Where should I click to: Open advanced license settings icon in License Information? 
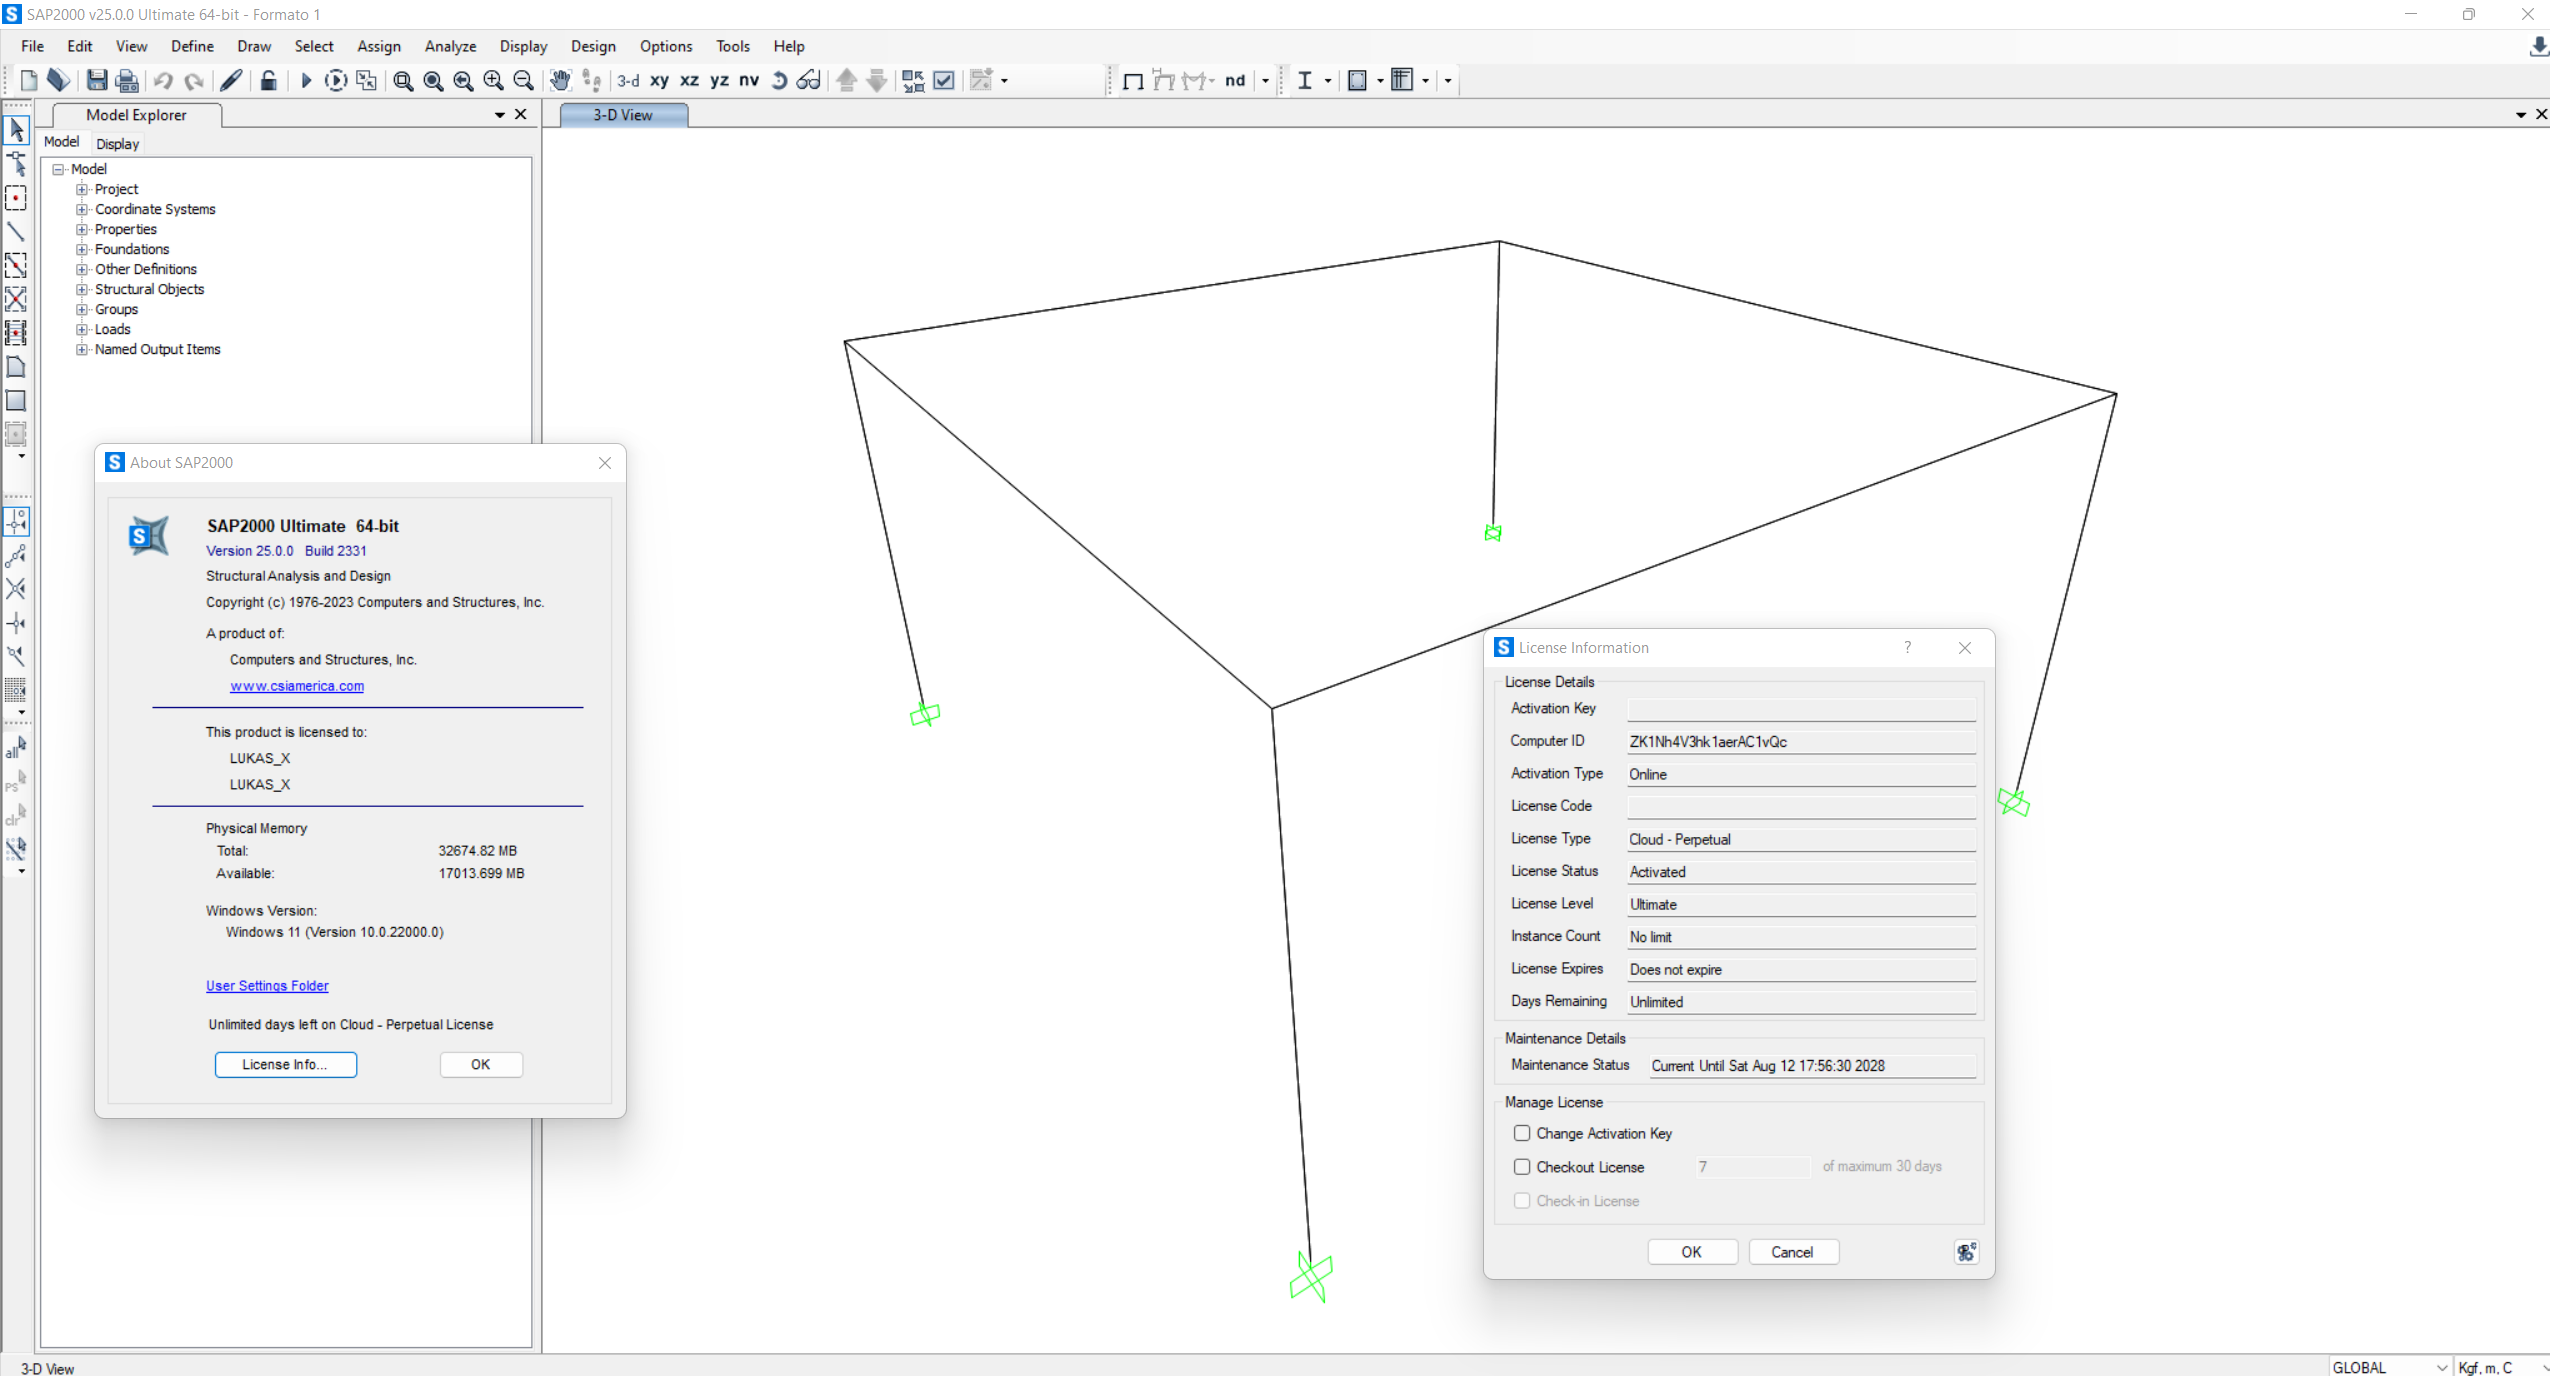tap(1966, 1252)
